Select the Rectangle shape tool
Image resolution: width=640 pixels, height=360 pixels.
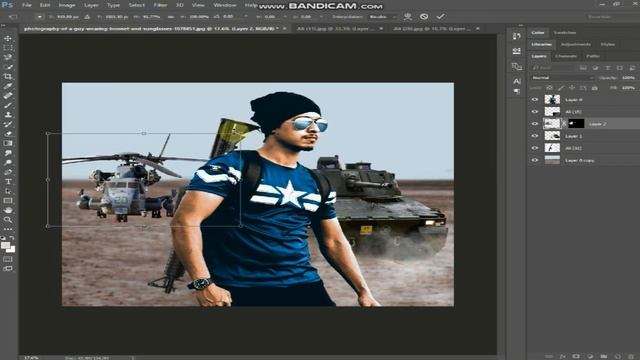(x=8, y=201)
